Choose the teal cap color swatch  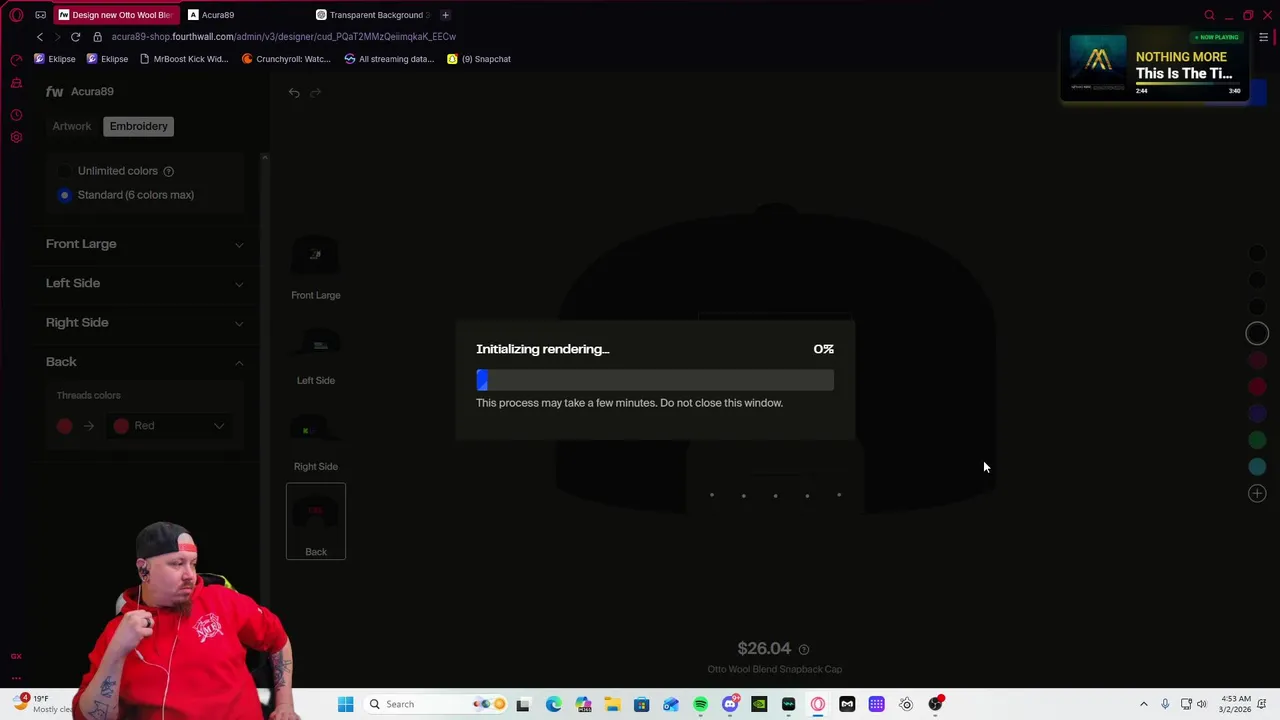pos(1257,467)
